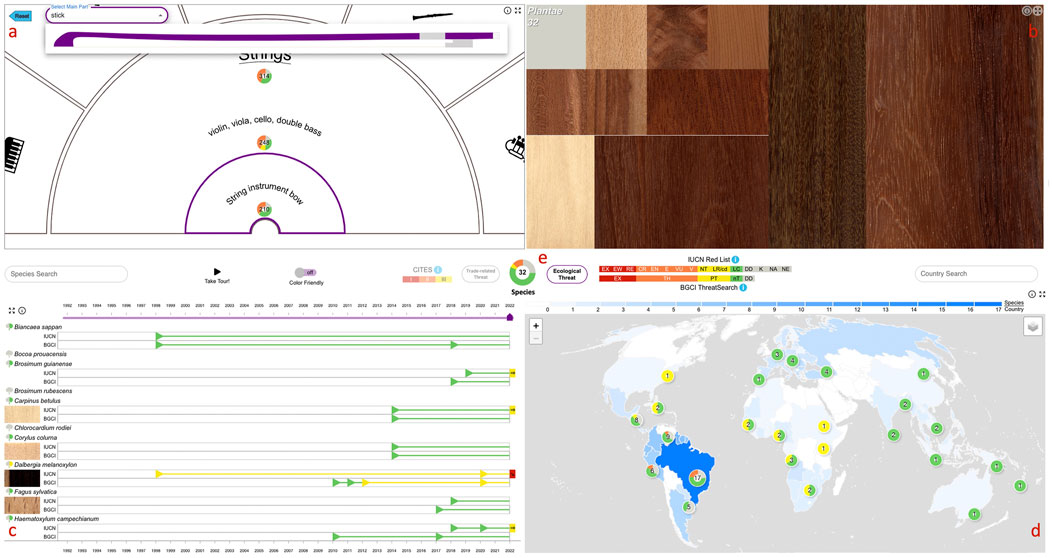Select the Haematoxylum campechianum species row

pos(54,518)
